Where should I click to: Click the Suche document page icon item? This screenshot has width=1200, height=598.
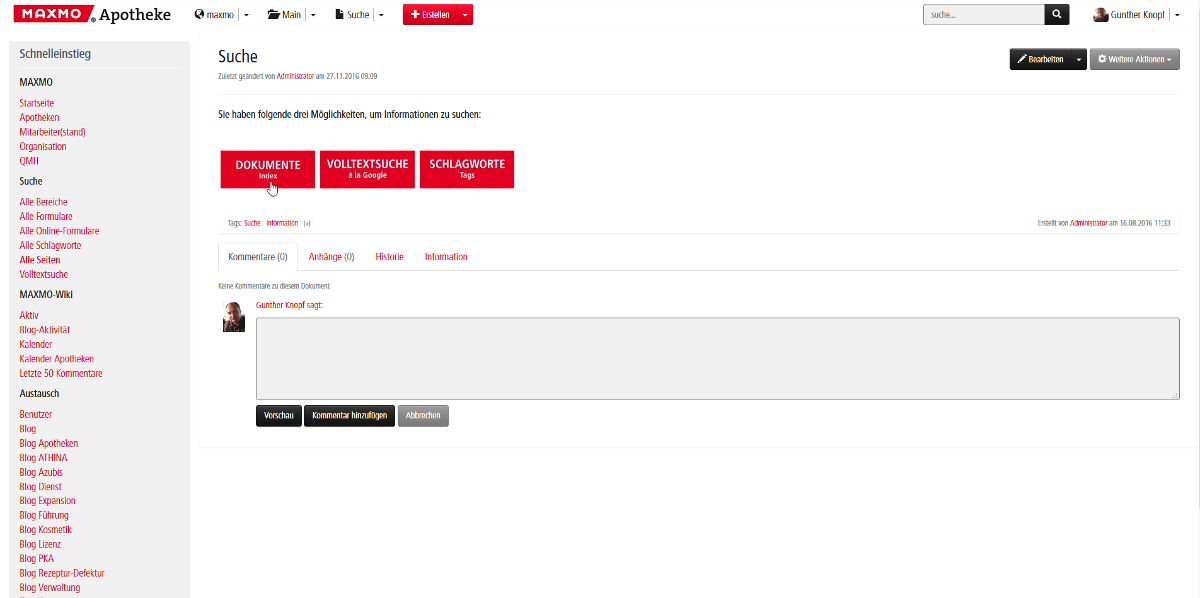pos(351,15)
